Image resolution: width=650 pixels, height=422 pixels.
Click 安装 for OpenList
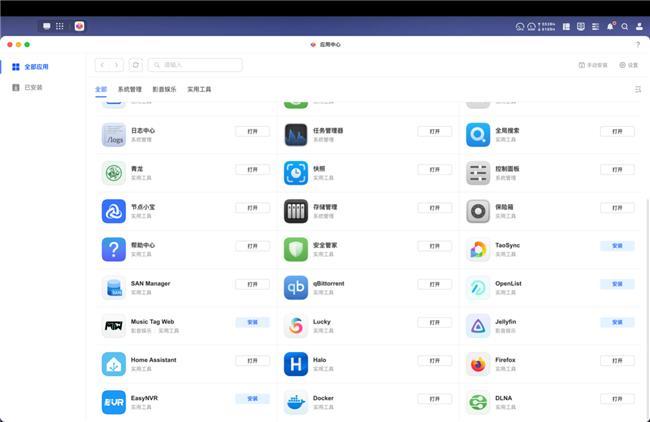pos(617,284)
